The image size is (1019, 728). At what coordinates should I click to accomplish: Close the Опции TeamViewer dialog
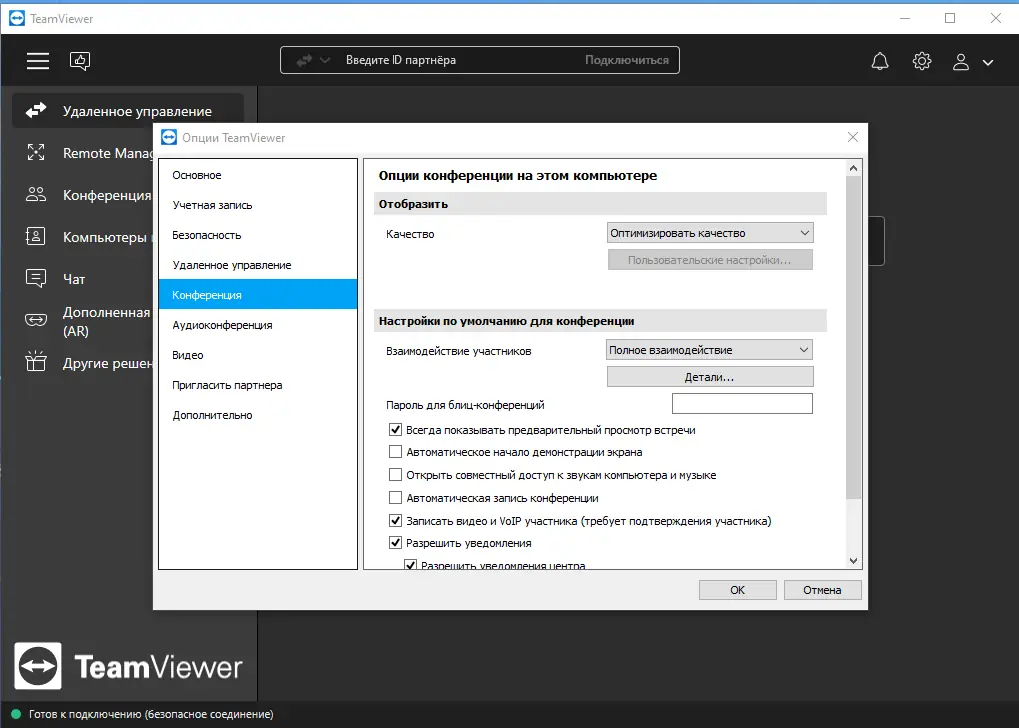[853, 137]
